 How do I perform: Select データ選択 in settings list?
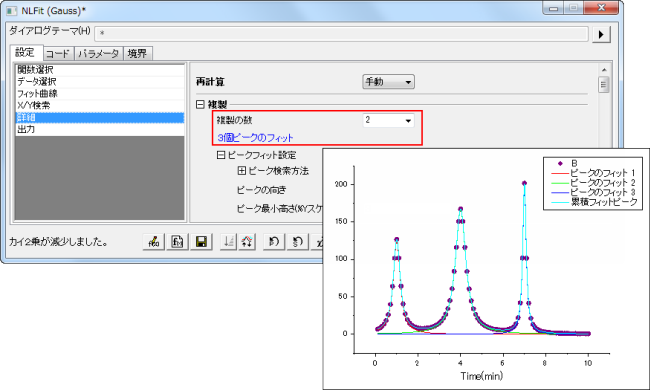pos(99,82)
